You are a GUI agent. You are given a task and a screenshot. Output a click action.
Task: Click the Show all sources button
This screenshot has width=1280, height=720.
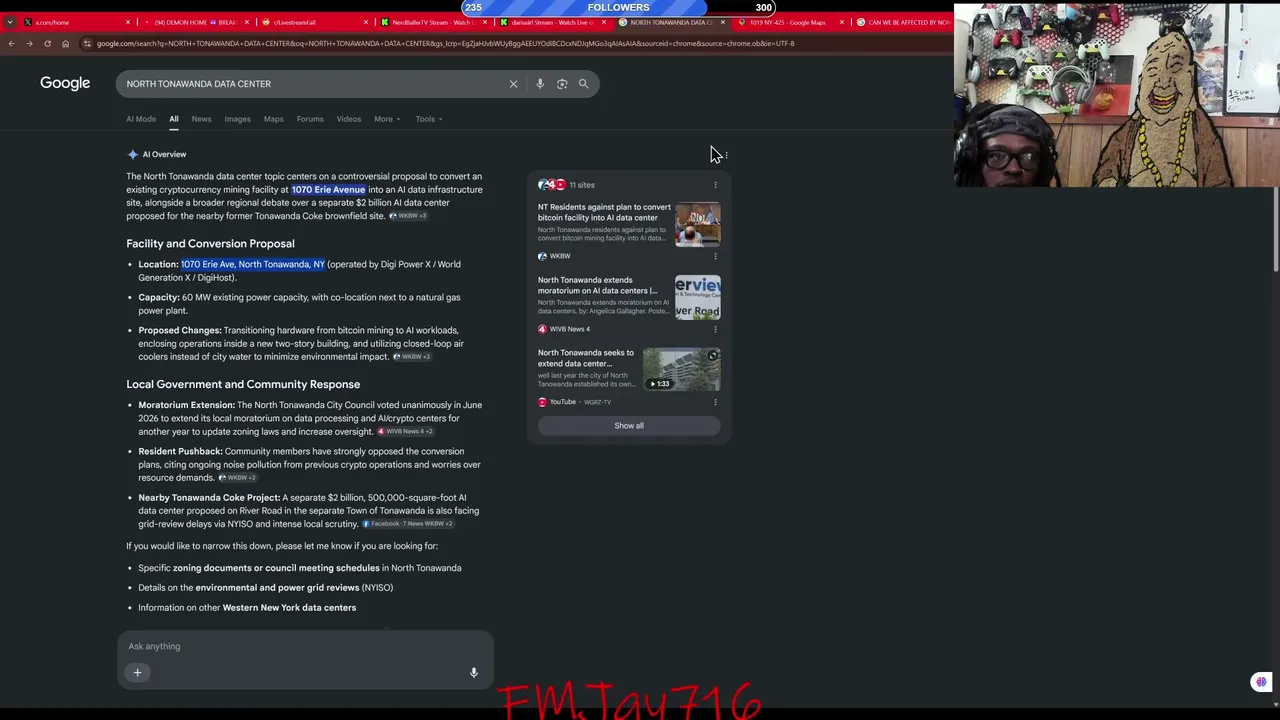point(629,426)
